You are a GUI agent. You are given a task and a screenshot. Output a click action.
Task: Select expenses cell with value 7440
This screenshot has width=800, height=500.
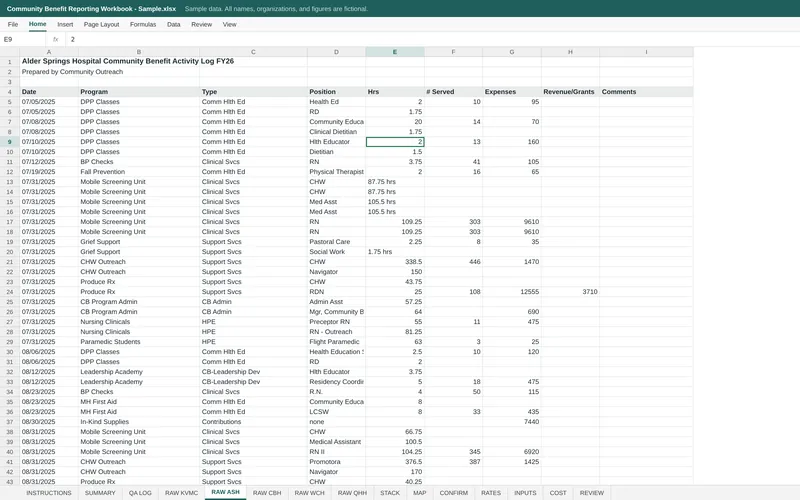click(x=512, y=422)
